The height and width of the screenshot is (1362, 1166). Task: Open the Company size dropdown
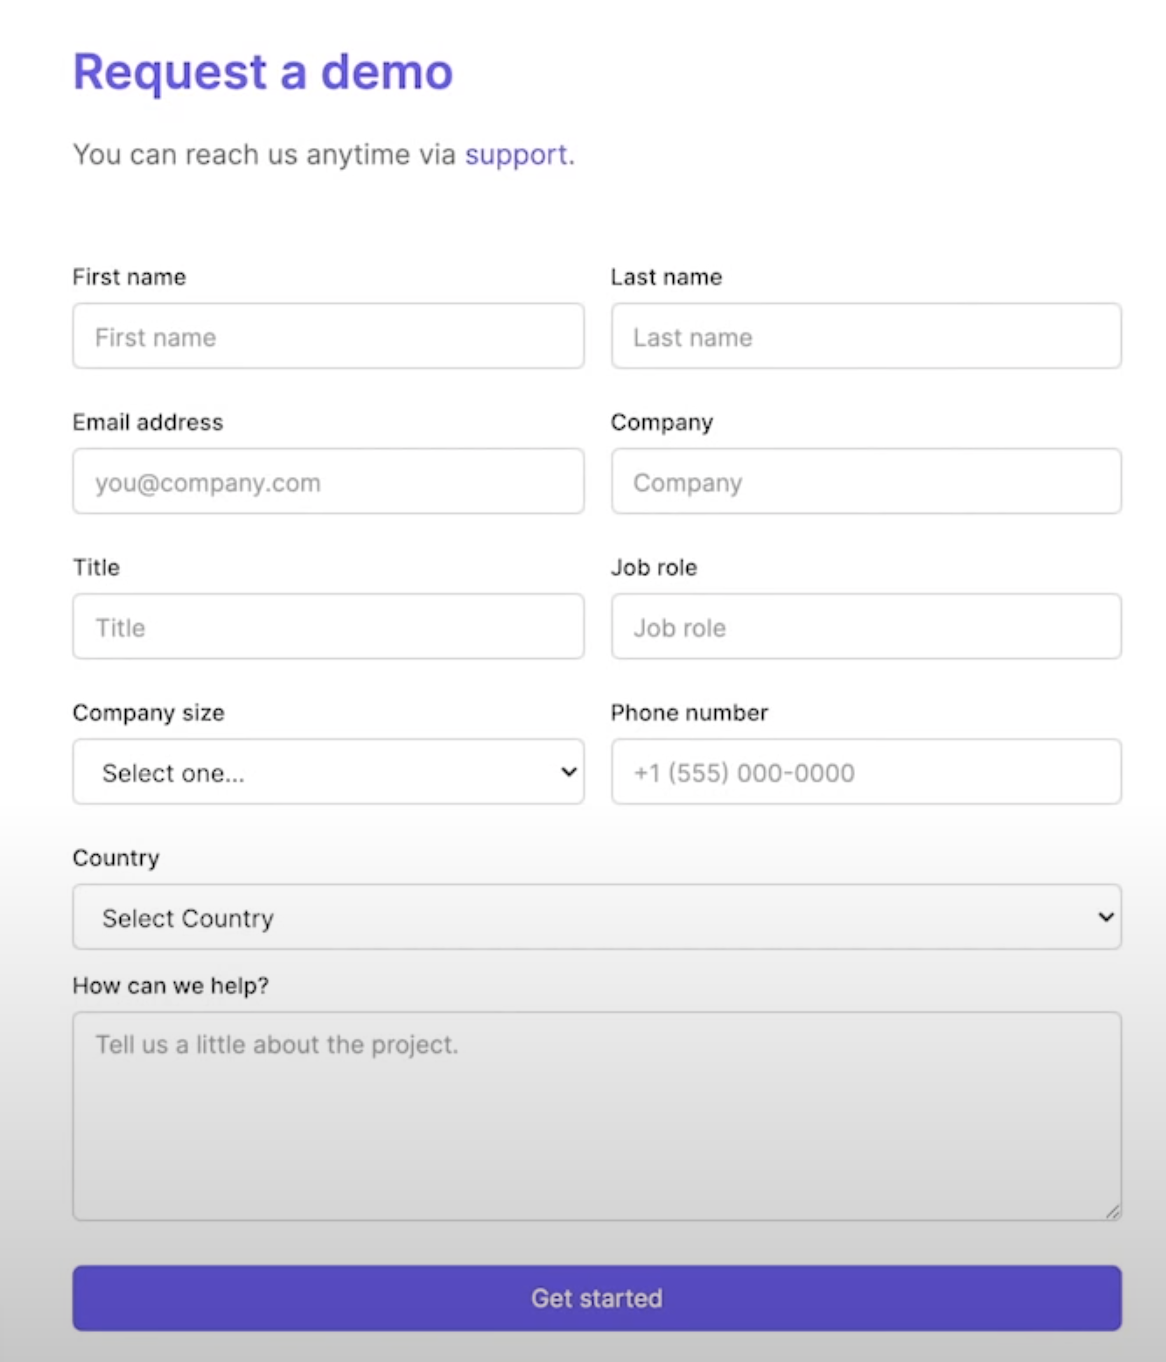coord(328,772)
